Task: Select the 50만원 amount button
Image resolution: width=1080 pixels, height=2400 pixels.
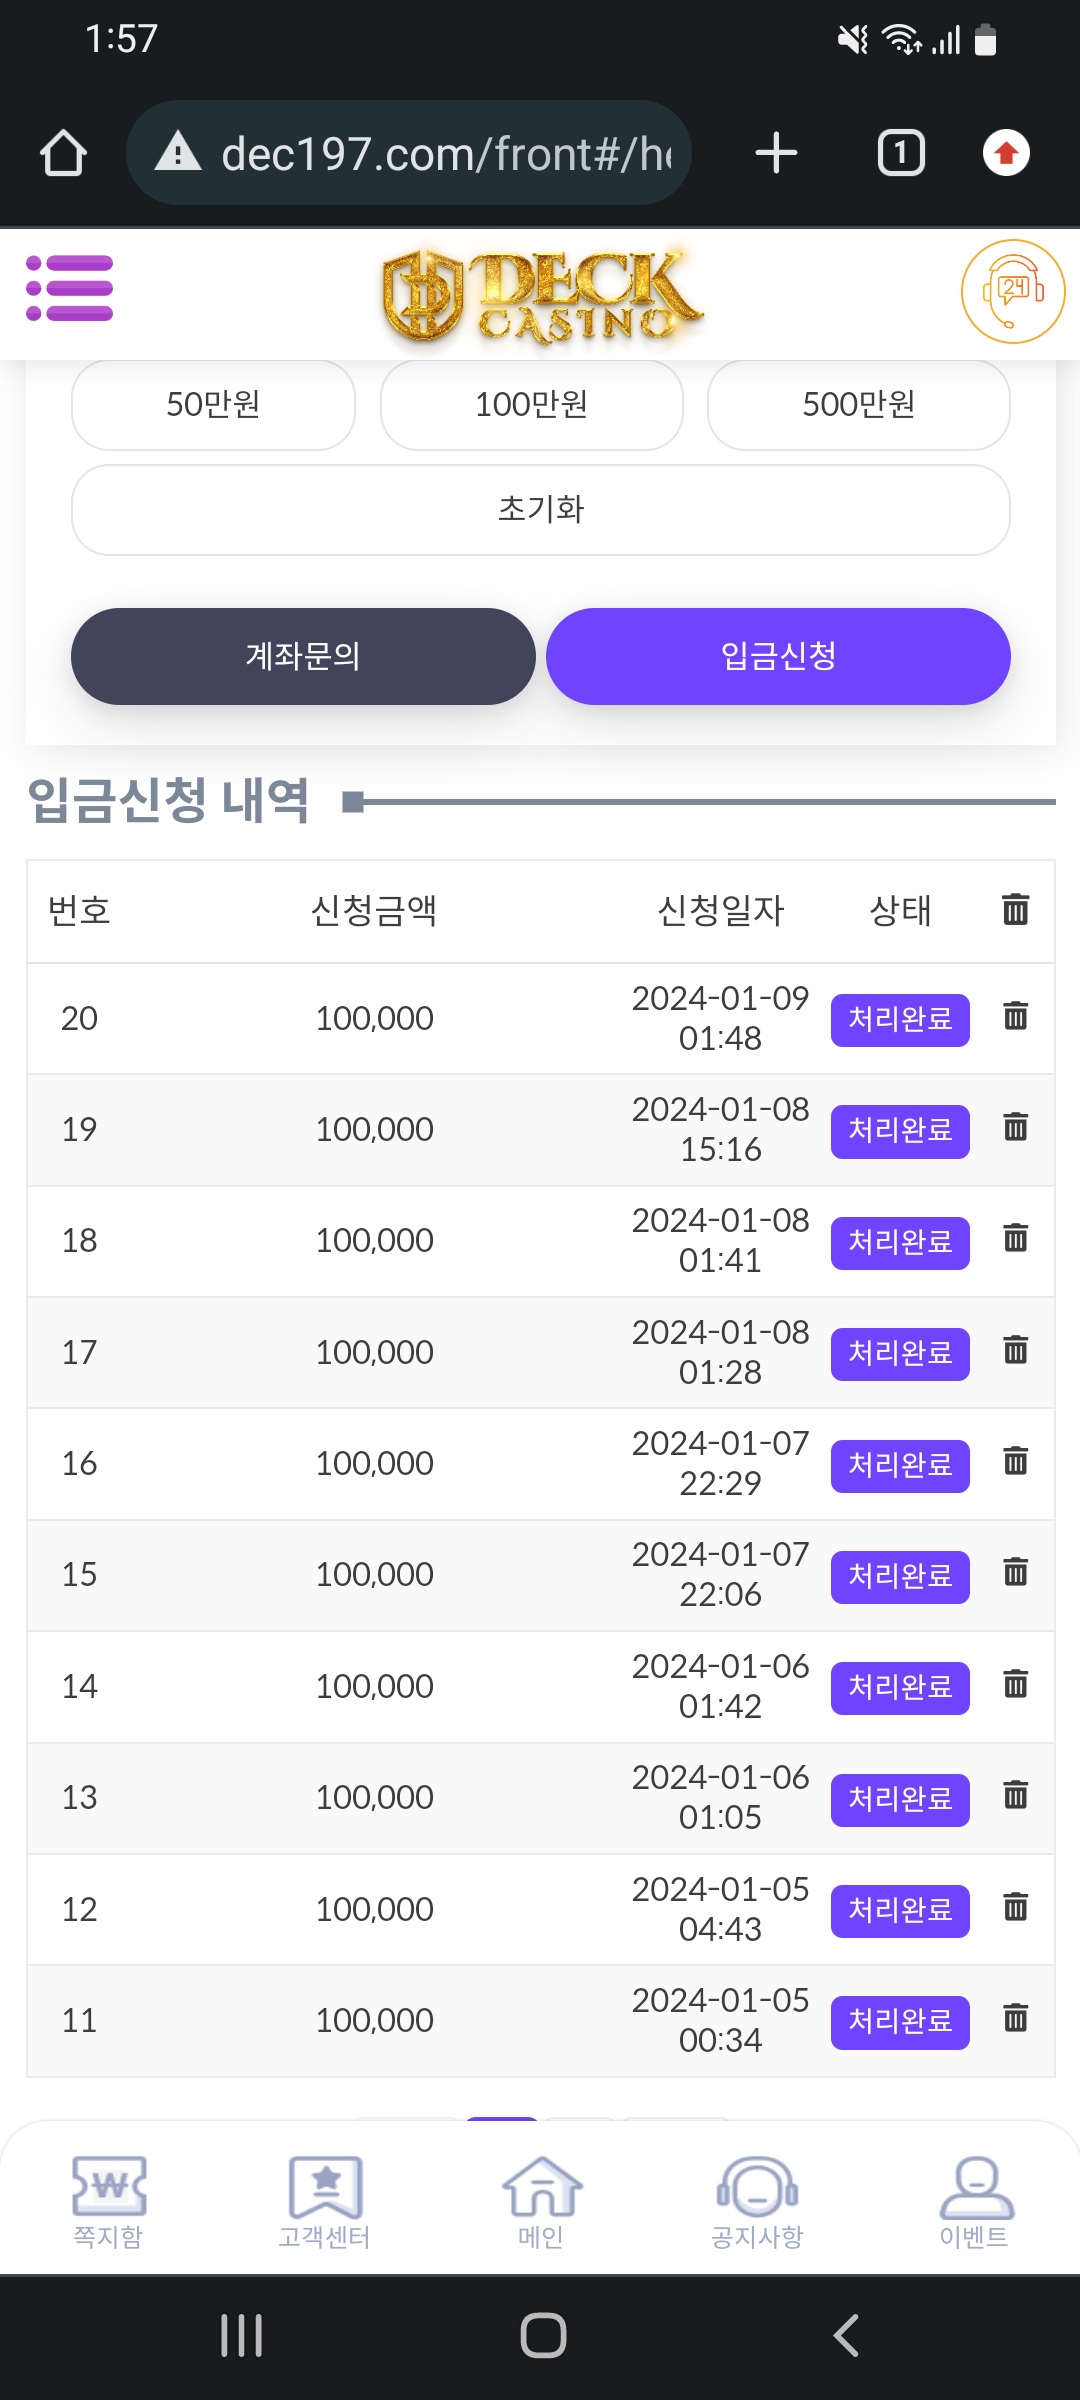Action: [x=213, y=405]
